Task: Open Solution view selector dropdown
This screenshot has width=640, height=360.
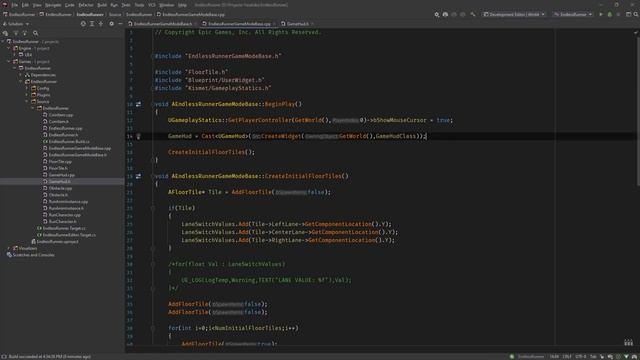Action: (x=16, y=24)
